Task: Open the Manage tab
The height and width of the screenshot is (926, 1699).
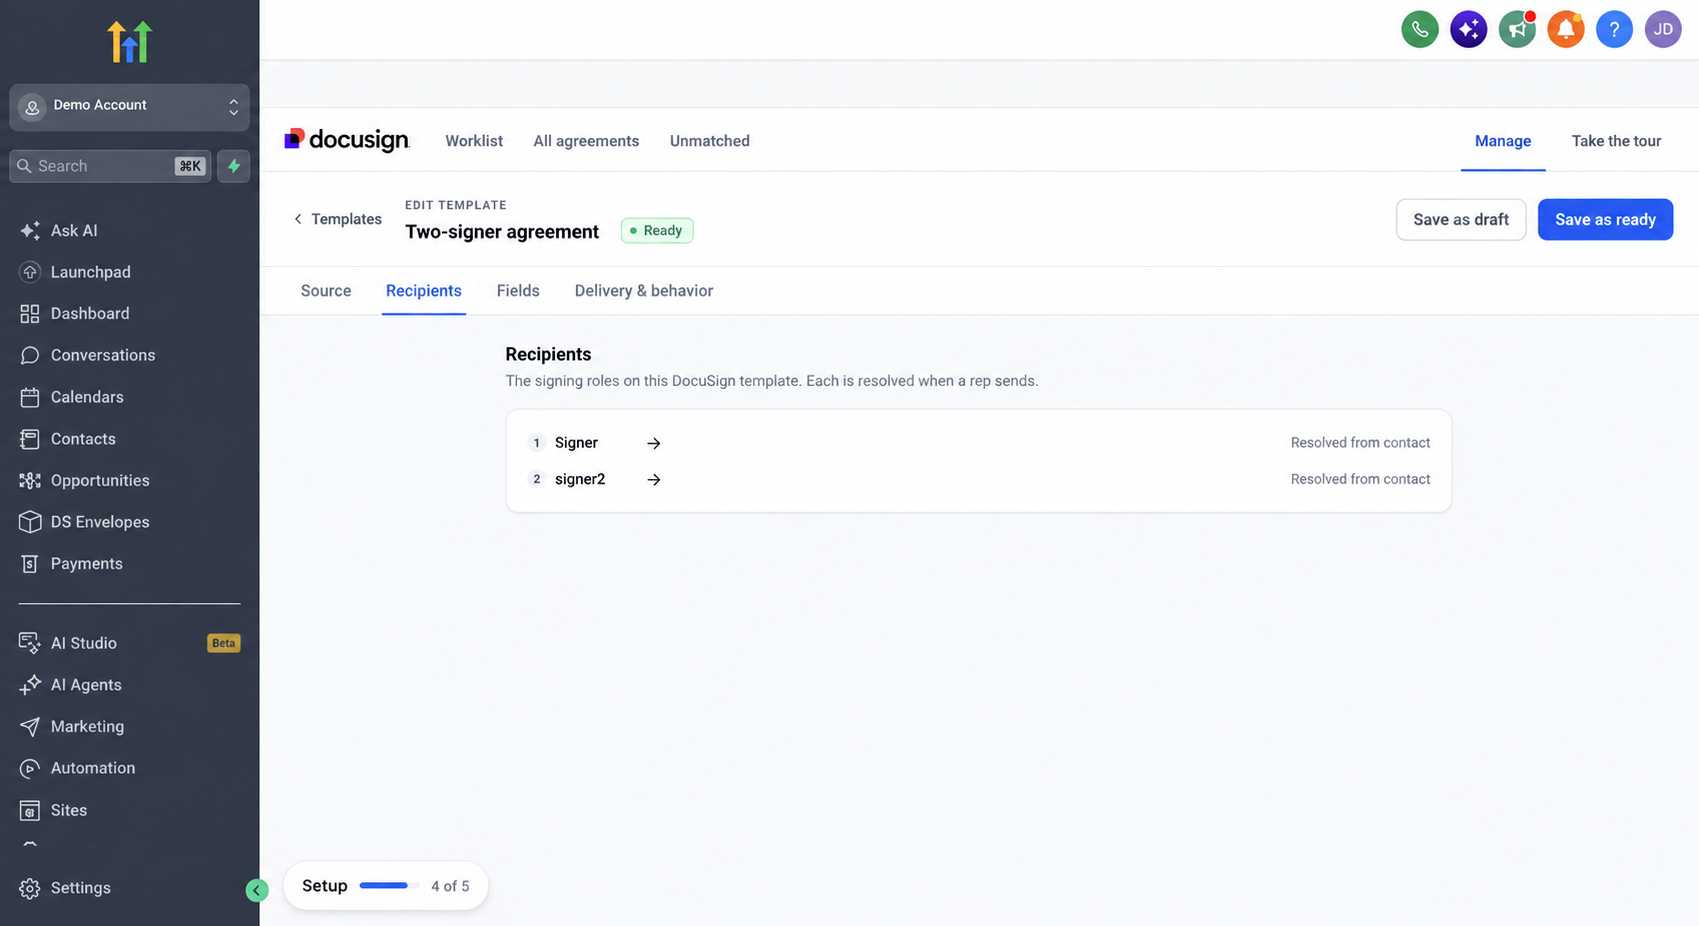Action: click(x=1503, y=141)
